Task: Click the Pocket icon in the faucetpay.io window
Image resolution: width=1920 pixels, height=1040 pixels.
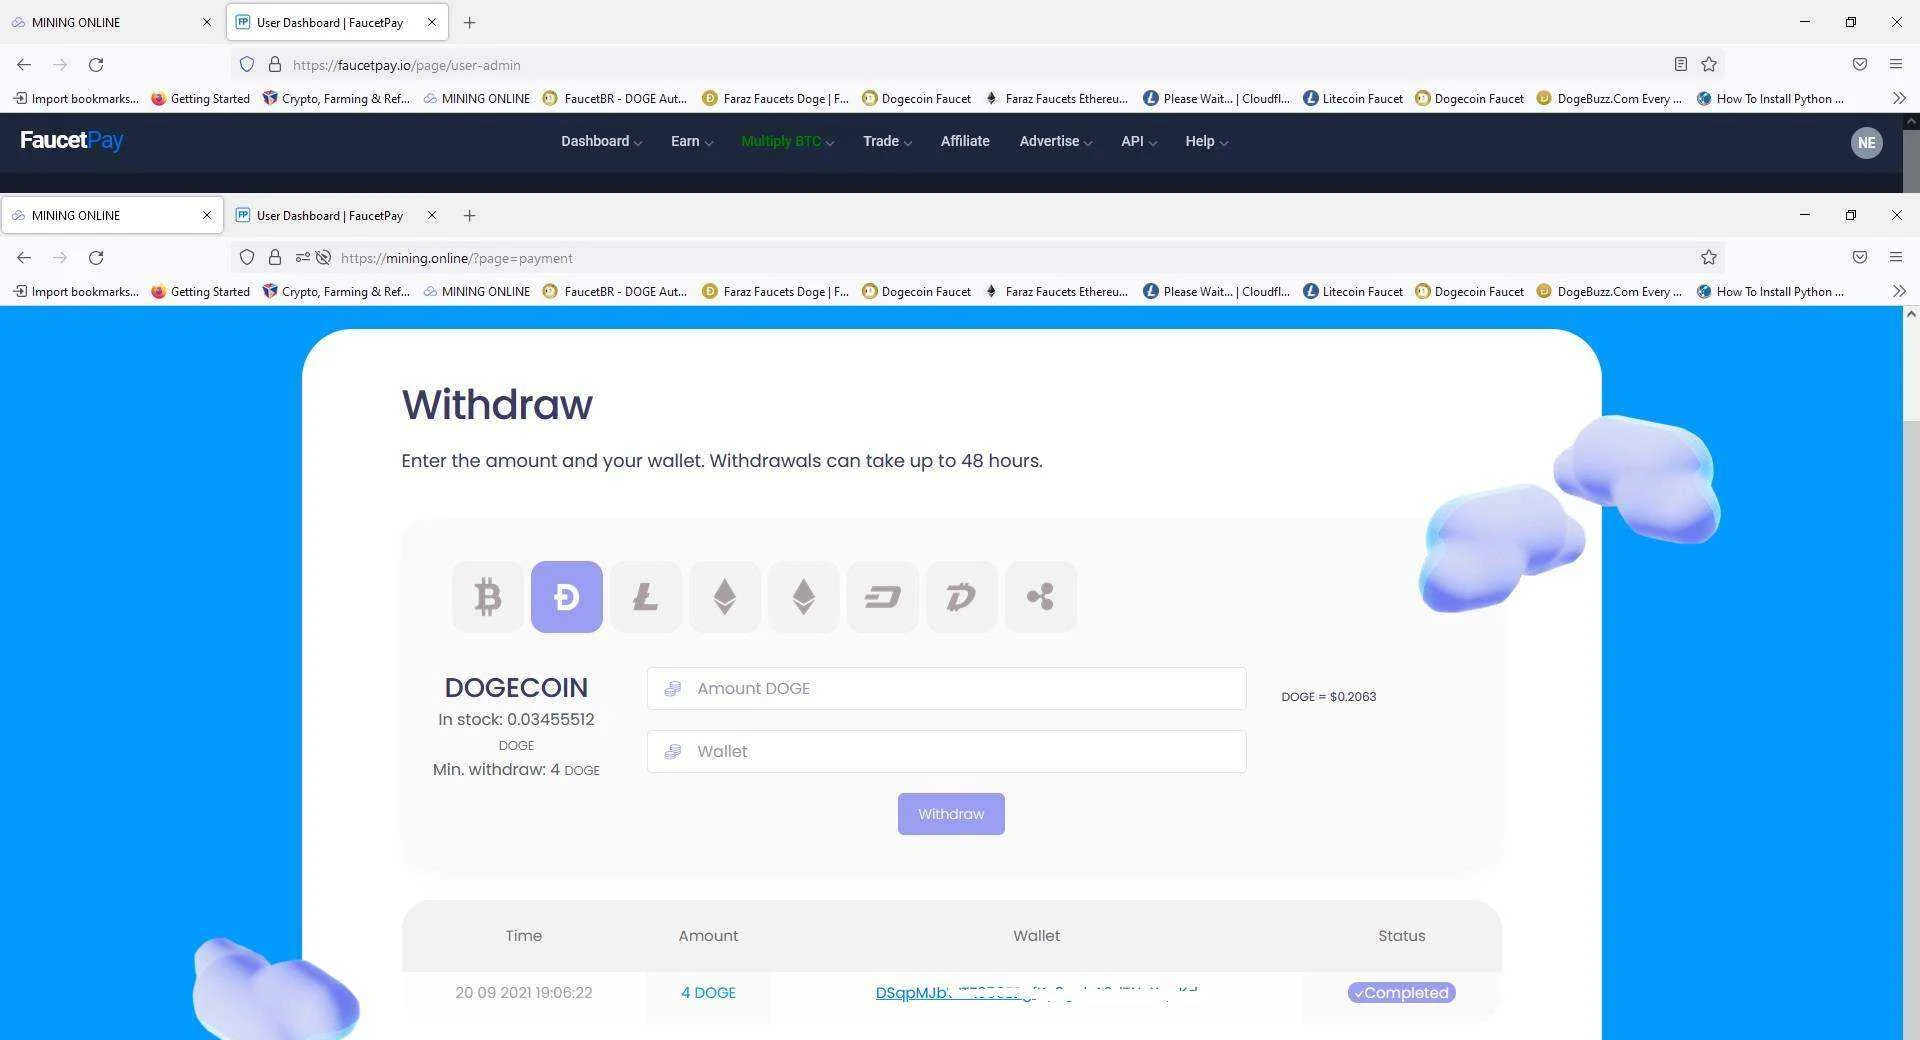Action: coord(1859,65)
